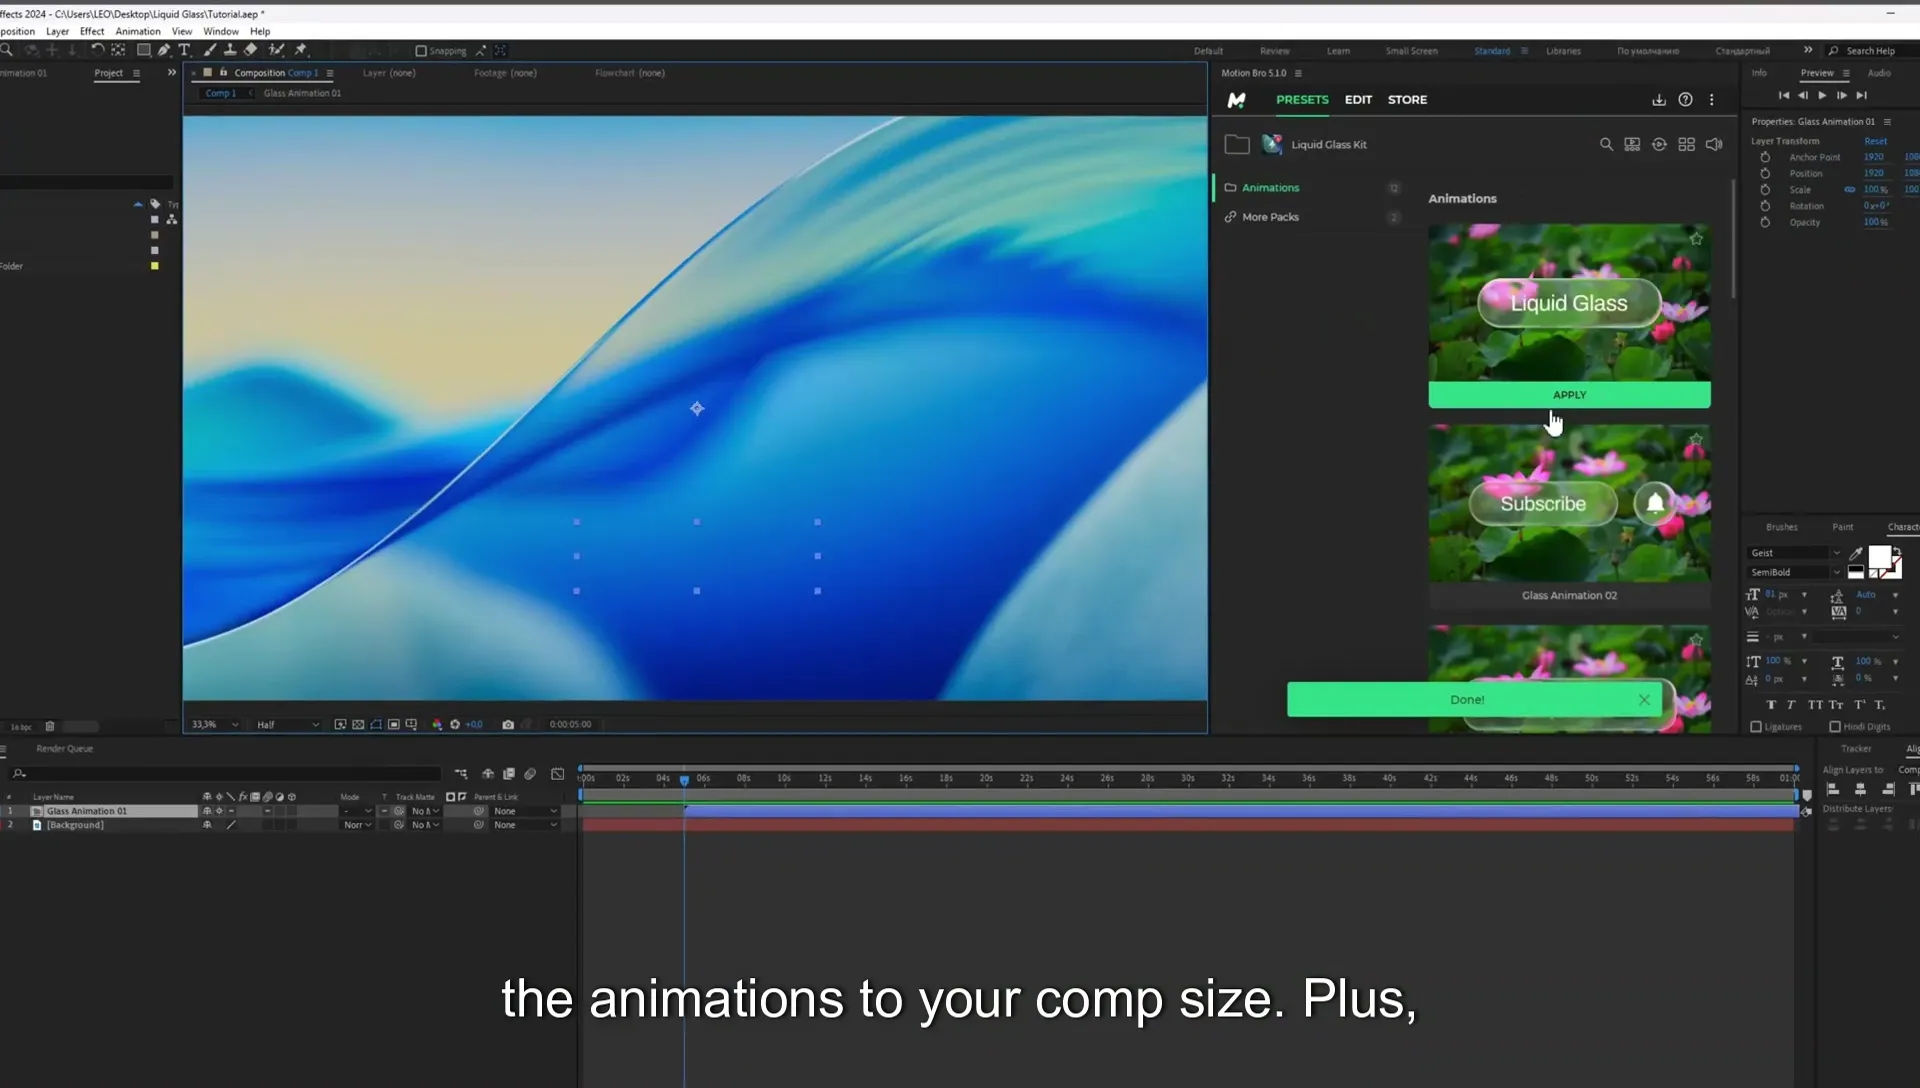Click the text fill color swatch
1920x1088 pixels.
pos(1879,558)
